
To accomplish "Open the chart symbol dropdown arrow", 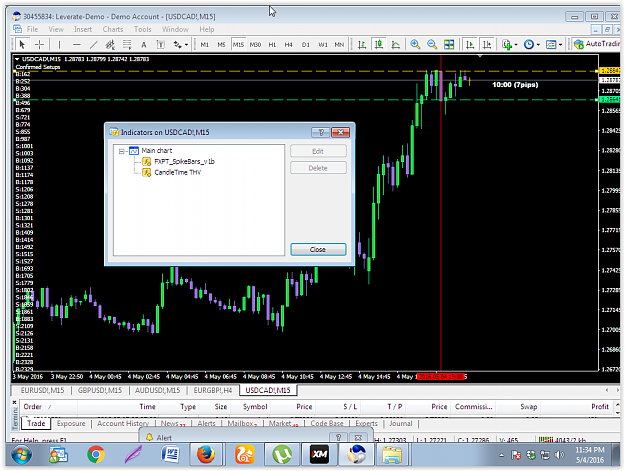I will pos(17,59).
